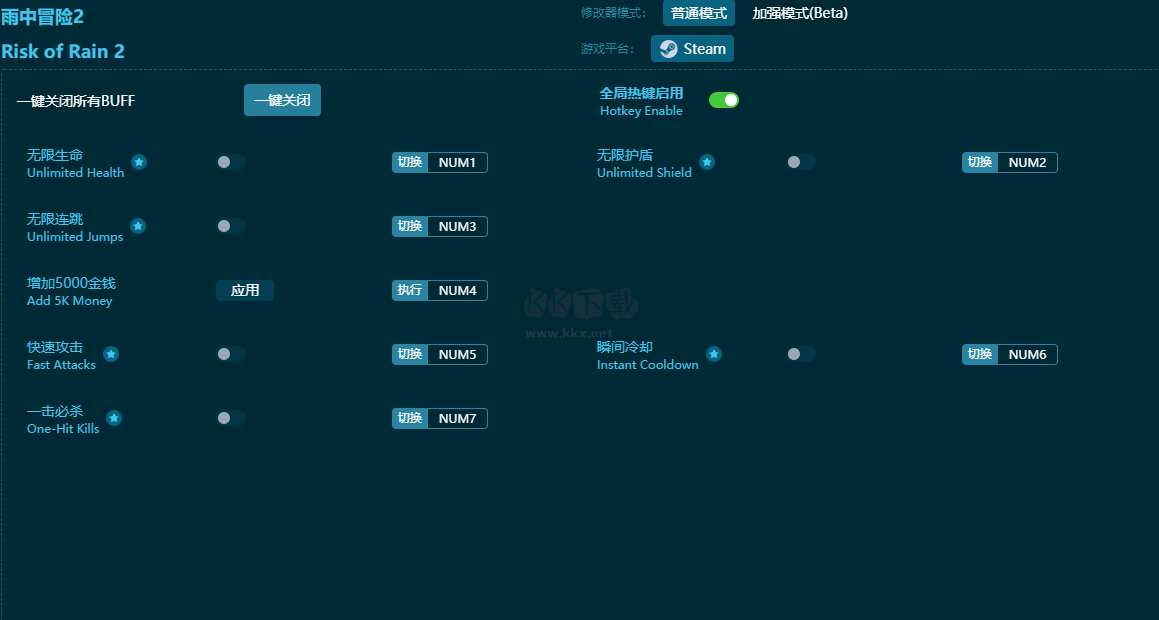Click the star icon beside One-Hit Kills

tap(114, 418)
